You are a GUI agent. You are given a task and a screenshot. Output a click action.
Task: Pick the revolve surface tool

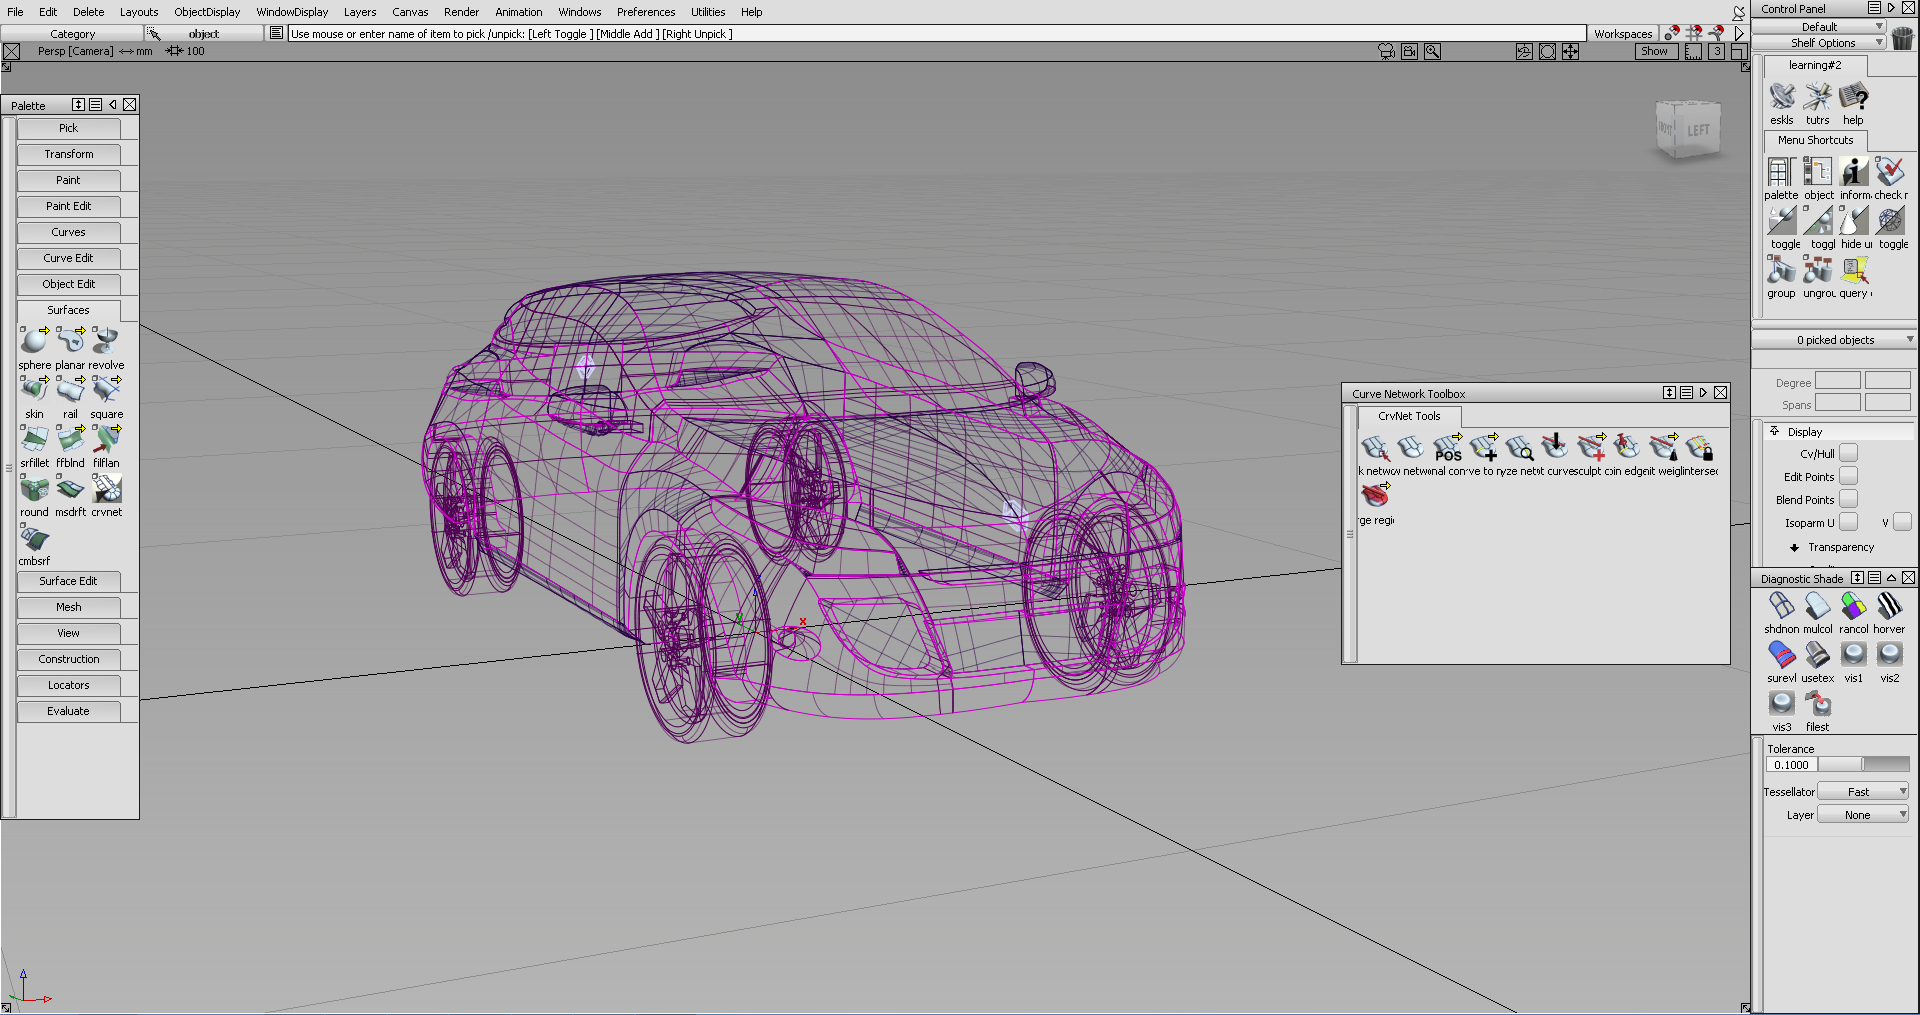(x=106, y=341)
